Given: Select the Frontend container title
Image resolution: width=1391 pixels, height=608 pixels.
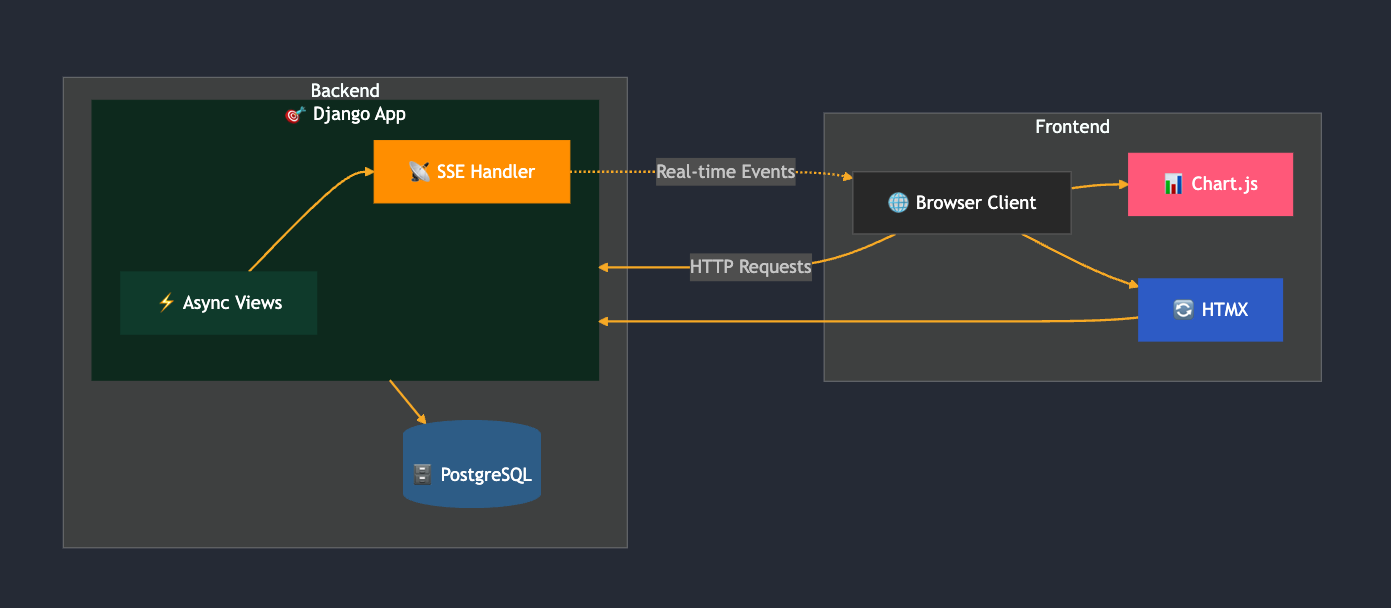Looking at the screenshot, I should (1072, 126).
